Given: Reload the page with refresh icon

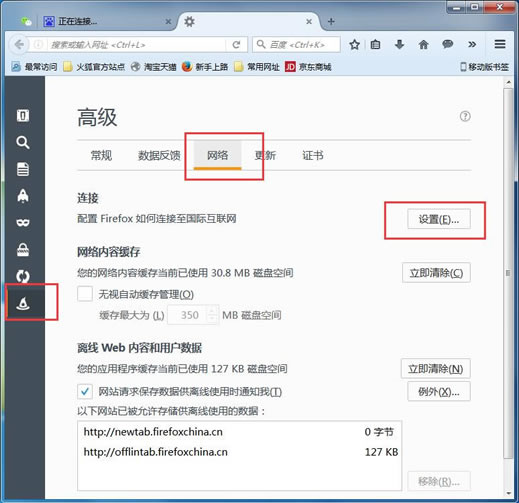Looking at the screenshot, I should coord(236,45).
